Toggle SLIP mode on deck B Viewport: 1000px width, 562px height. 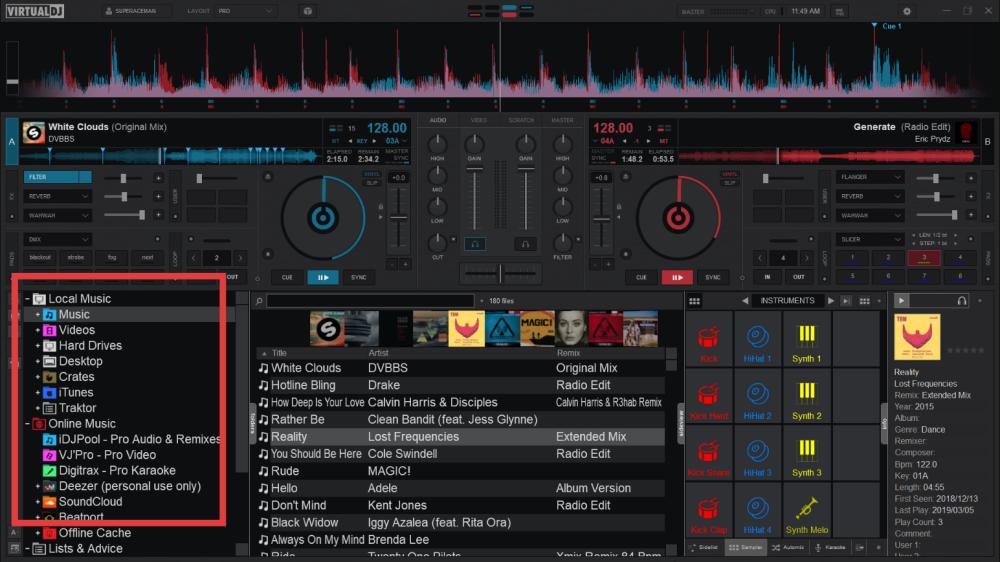(728, 183)
